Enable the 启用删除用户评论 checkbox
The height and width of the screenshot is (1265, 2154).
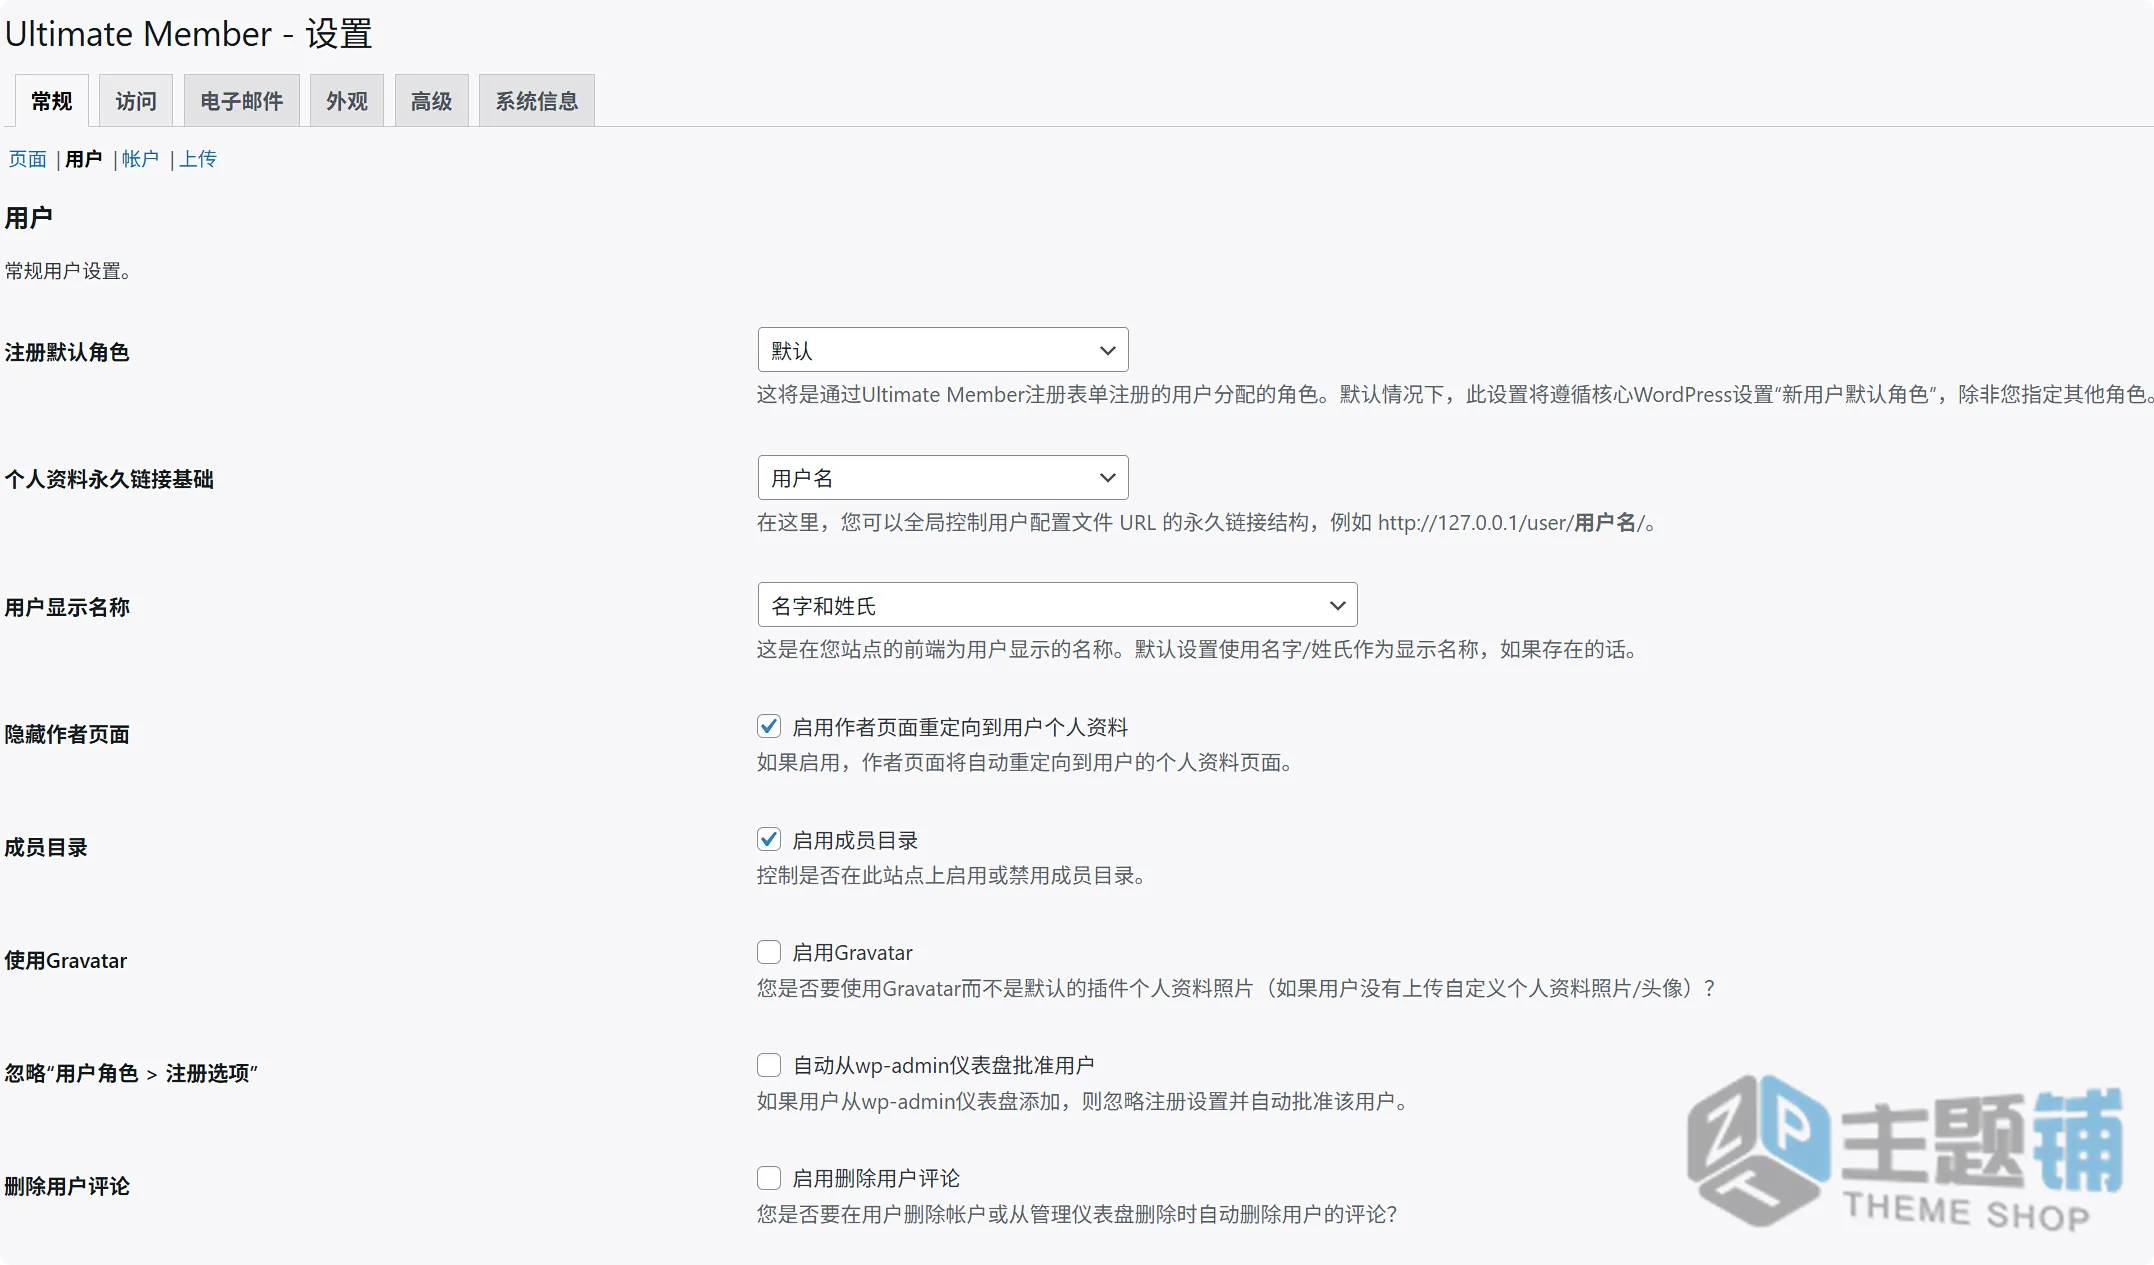point(769,1178)
